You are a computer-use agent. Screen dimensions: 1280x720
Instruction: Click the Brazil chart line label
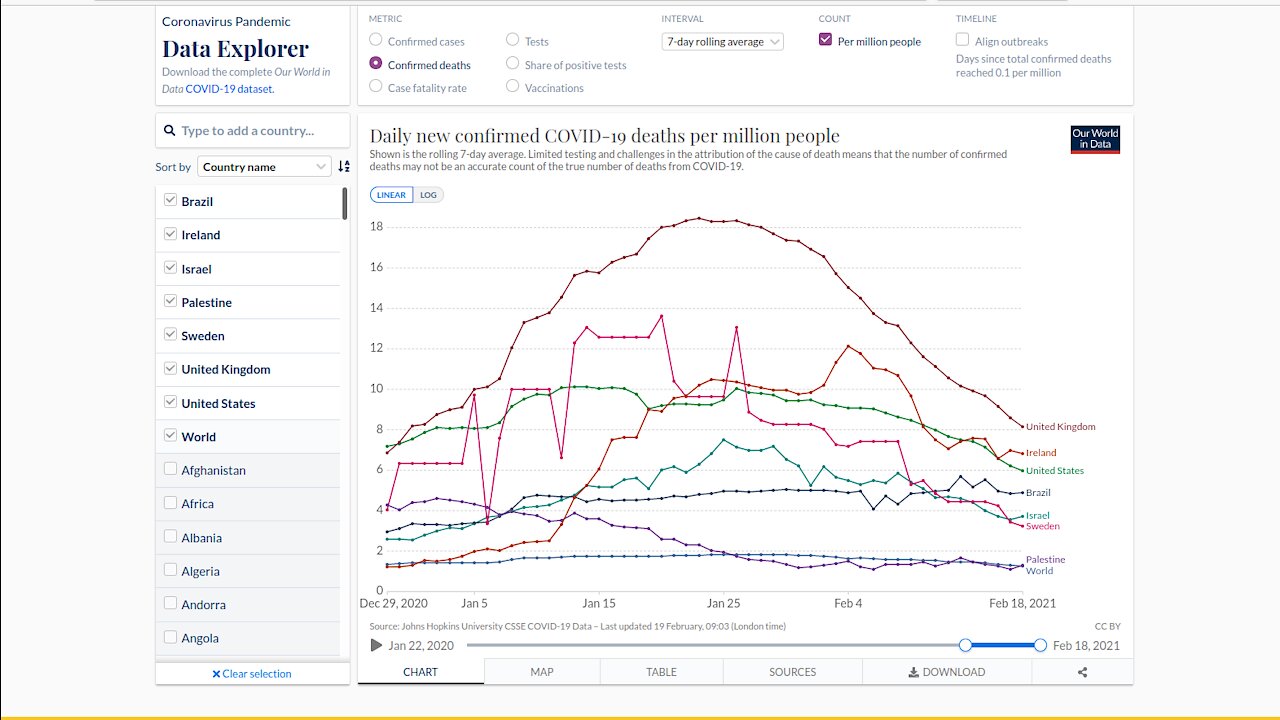click(1038, 493)
